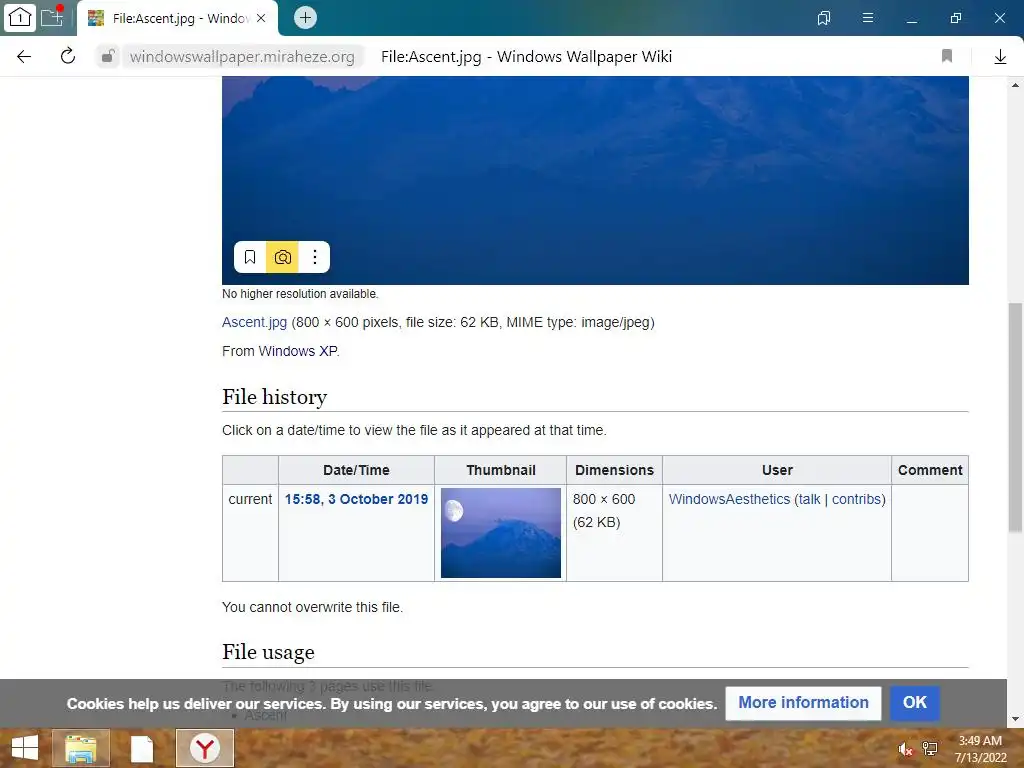Click the User column header

776,470
